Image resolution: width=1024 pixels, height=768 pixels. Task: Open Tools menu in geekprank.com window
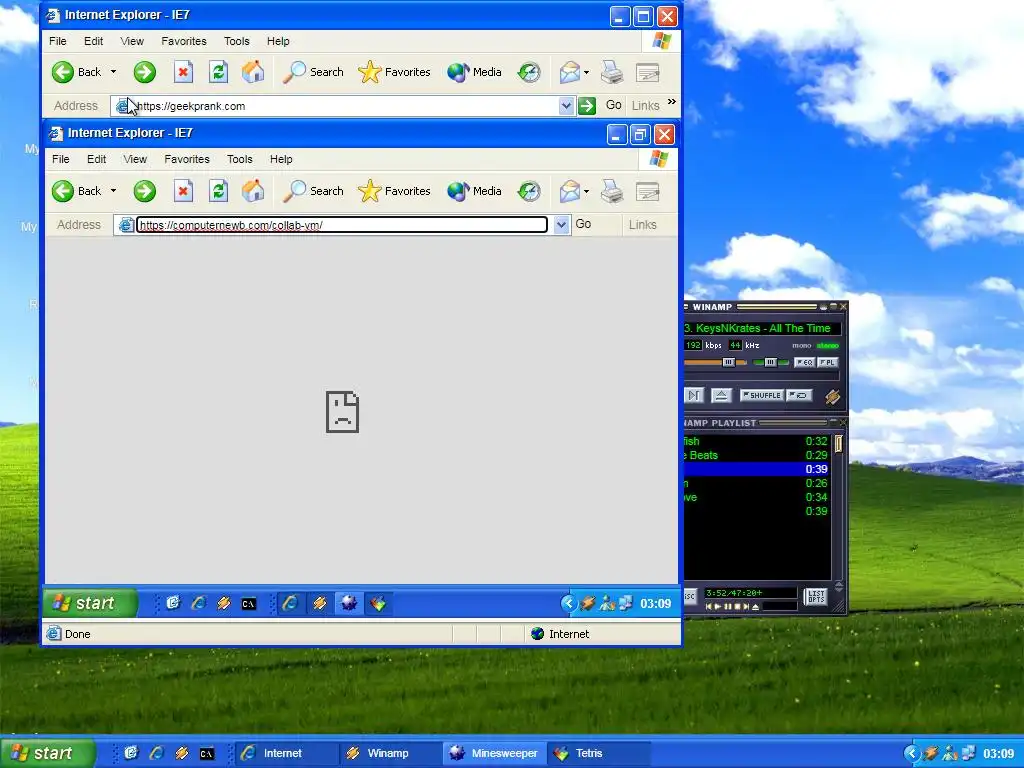(236, 41)
